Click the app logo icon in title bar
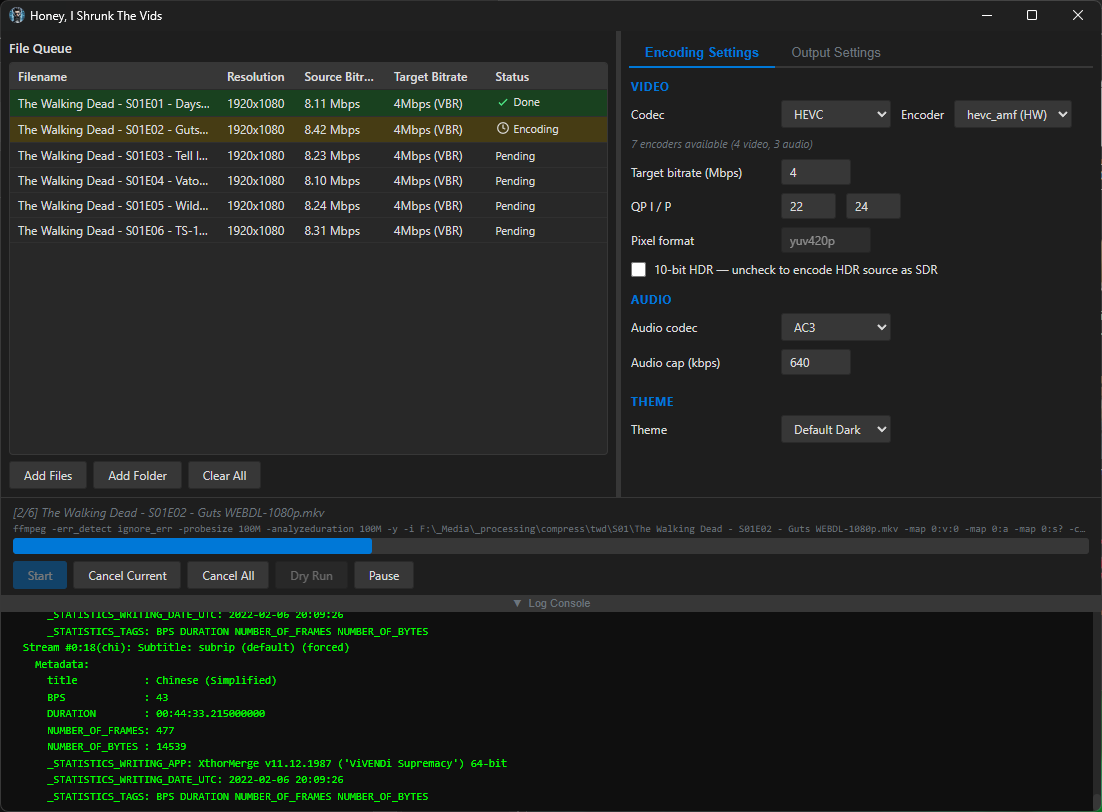1102x812 pixels. [x=17, y=15]
